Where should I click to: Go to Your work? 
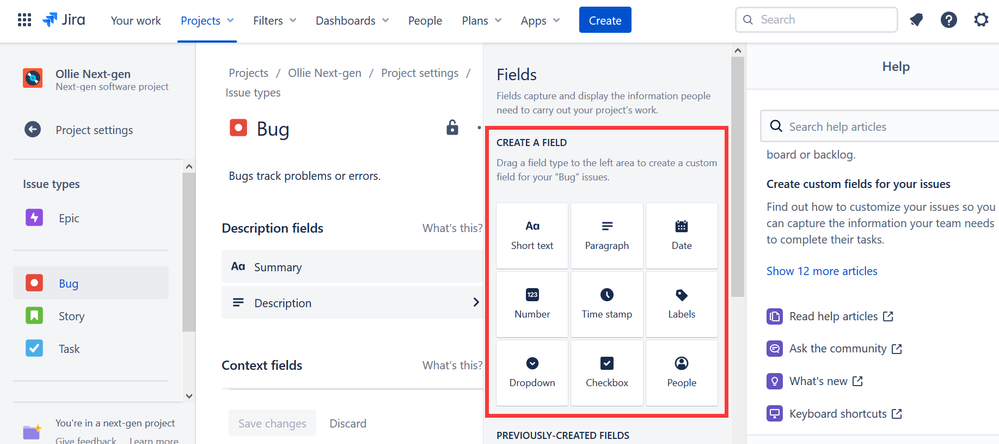tap(136, 20)
